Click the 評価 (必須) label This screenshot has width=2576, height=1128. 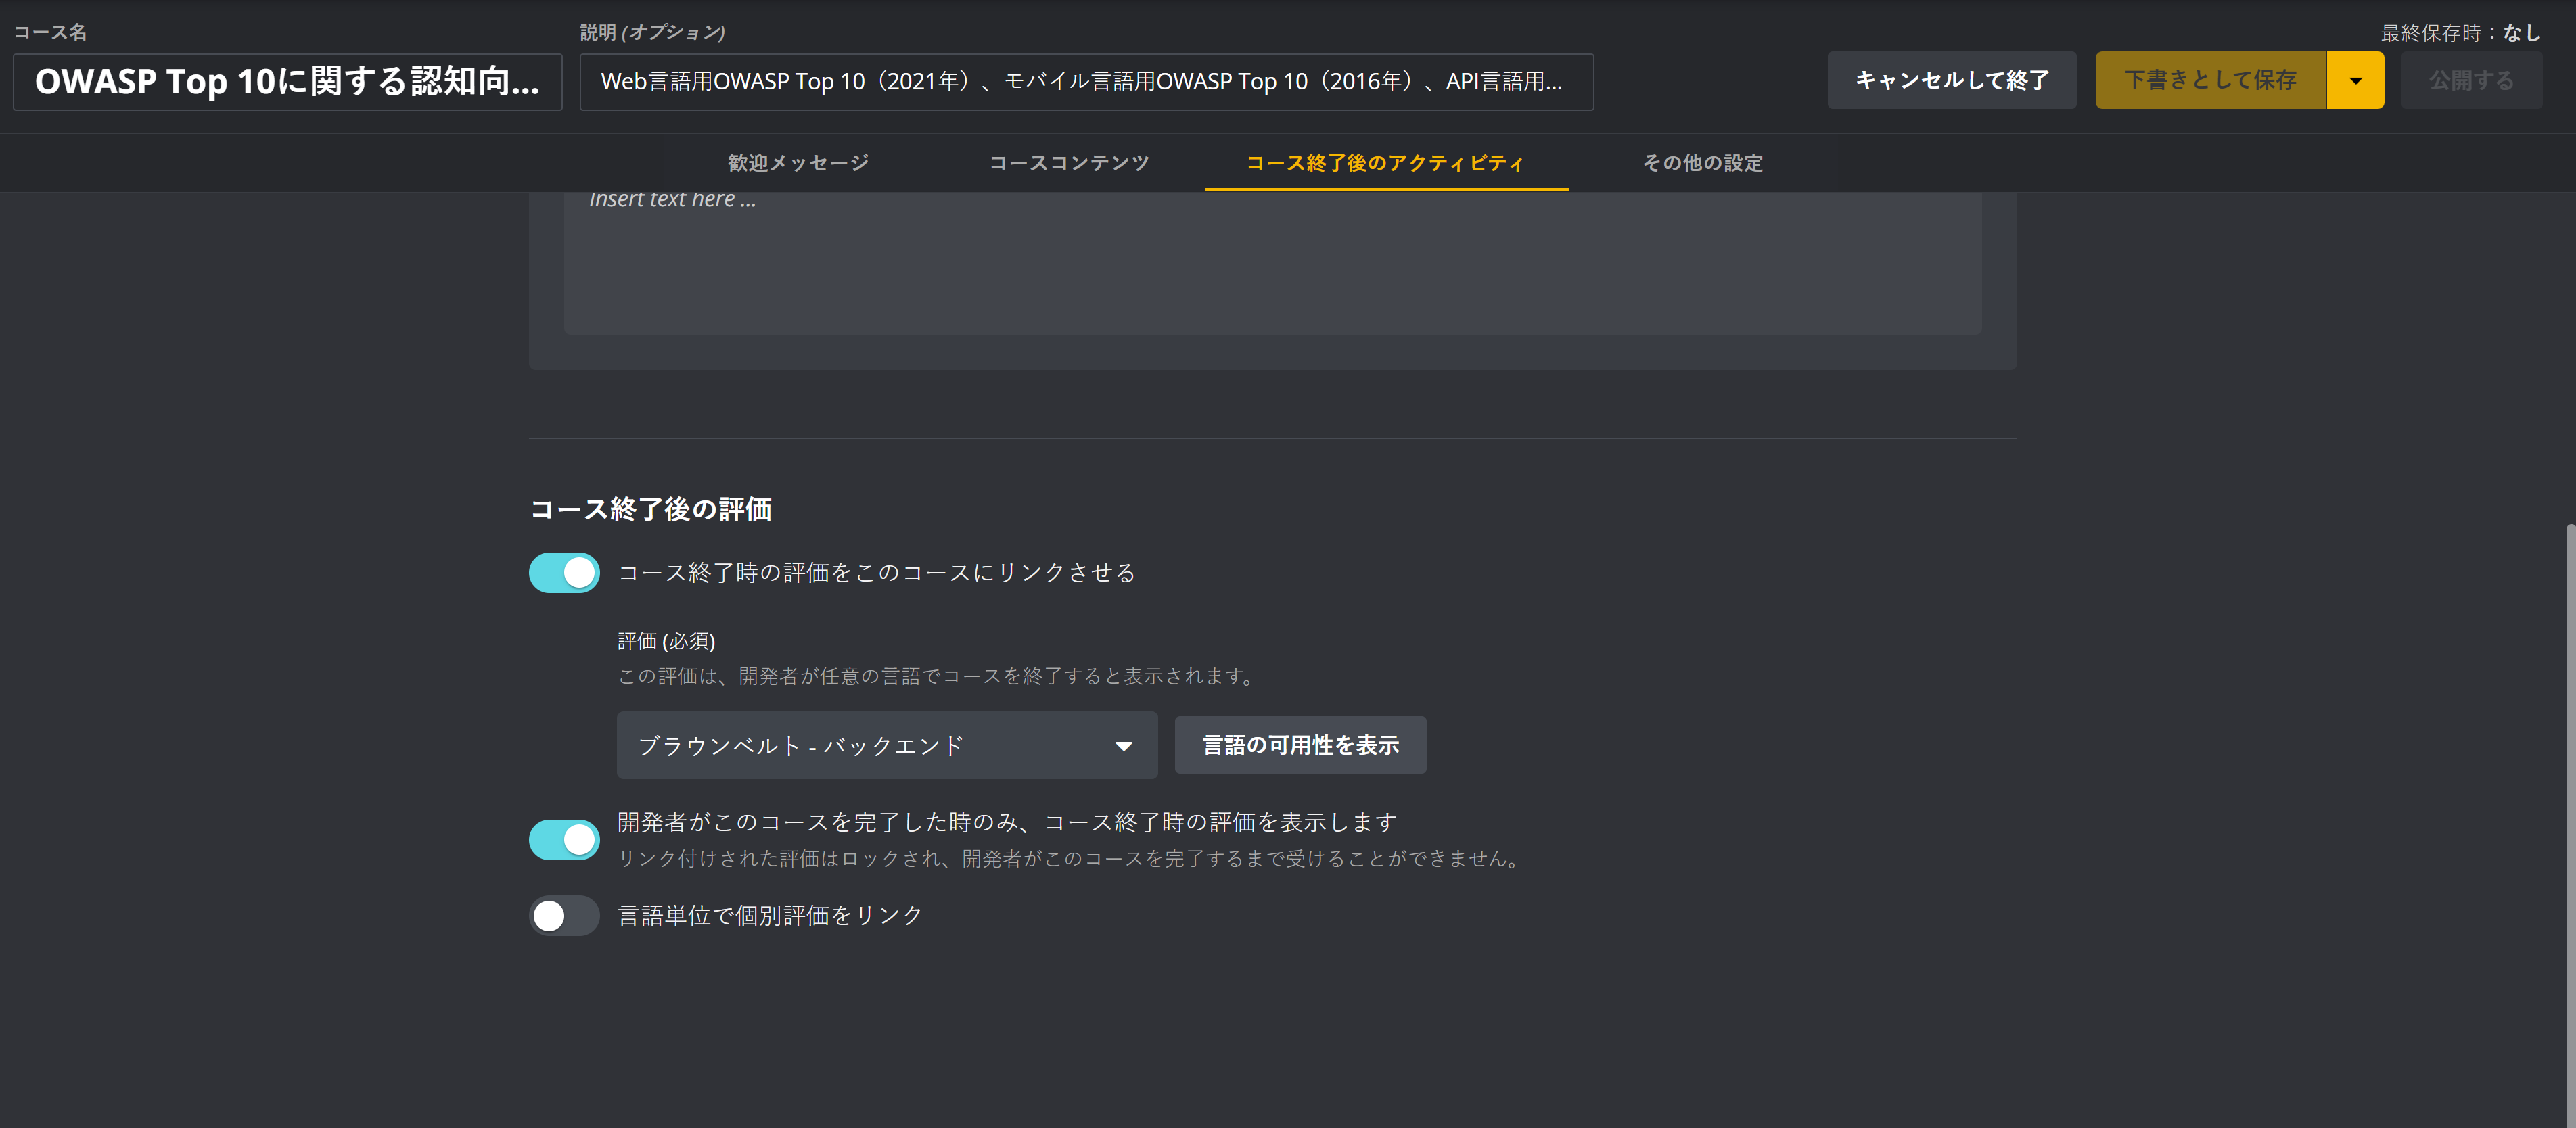click(x=666, y=641)
